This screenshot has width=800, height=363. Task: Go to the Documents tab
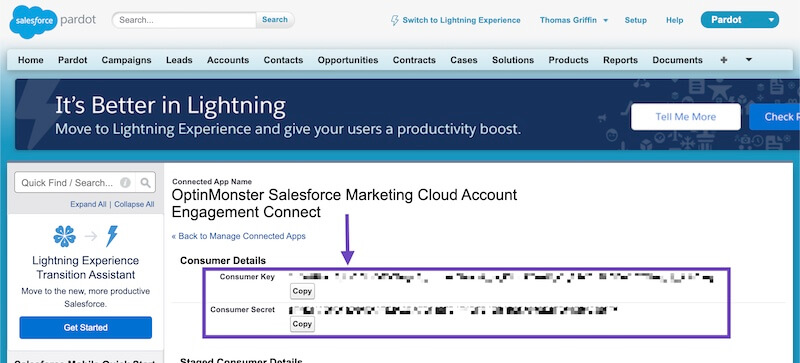click(x=678, y=60)
